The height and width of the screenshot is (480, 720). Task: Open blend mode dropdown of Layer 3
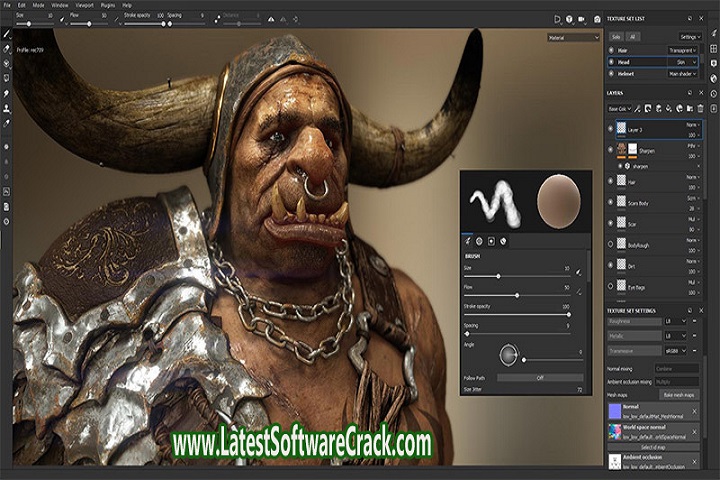[x=693, y=125]
